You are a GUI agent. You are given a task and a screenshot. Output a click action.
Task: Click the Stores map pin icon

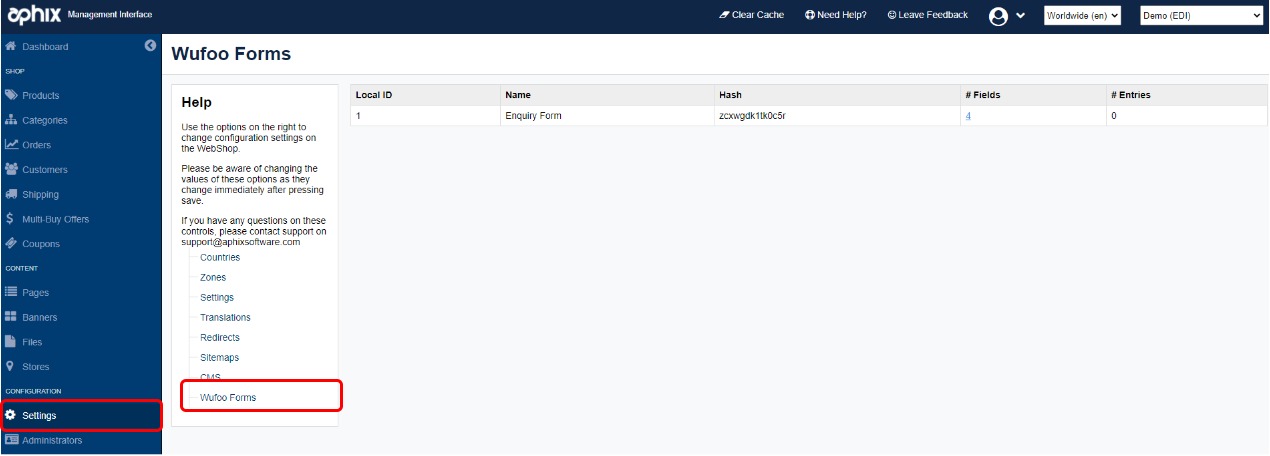(10, 366)
